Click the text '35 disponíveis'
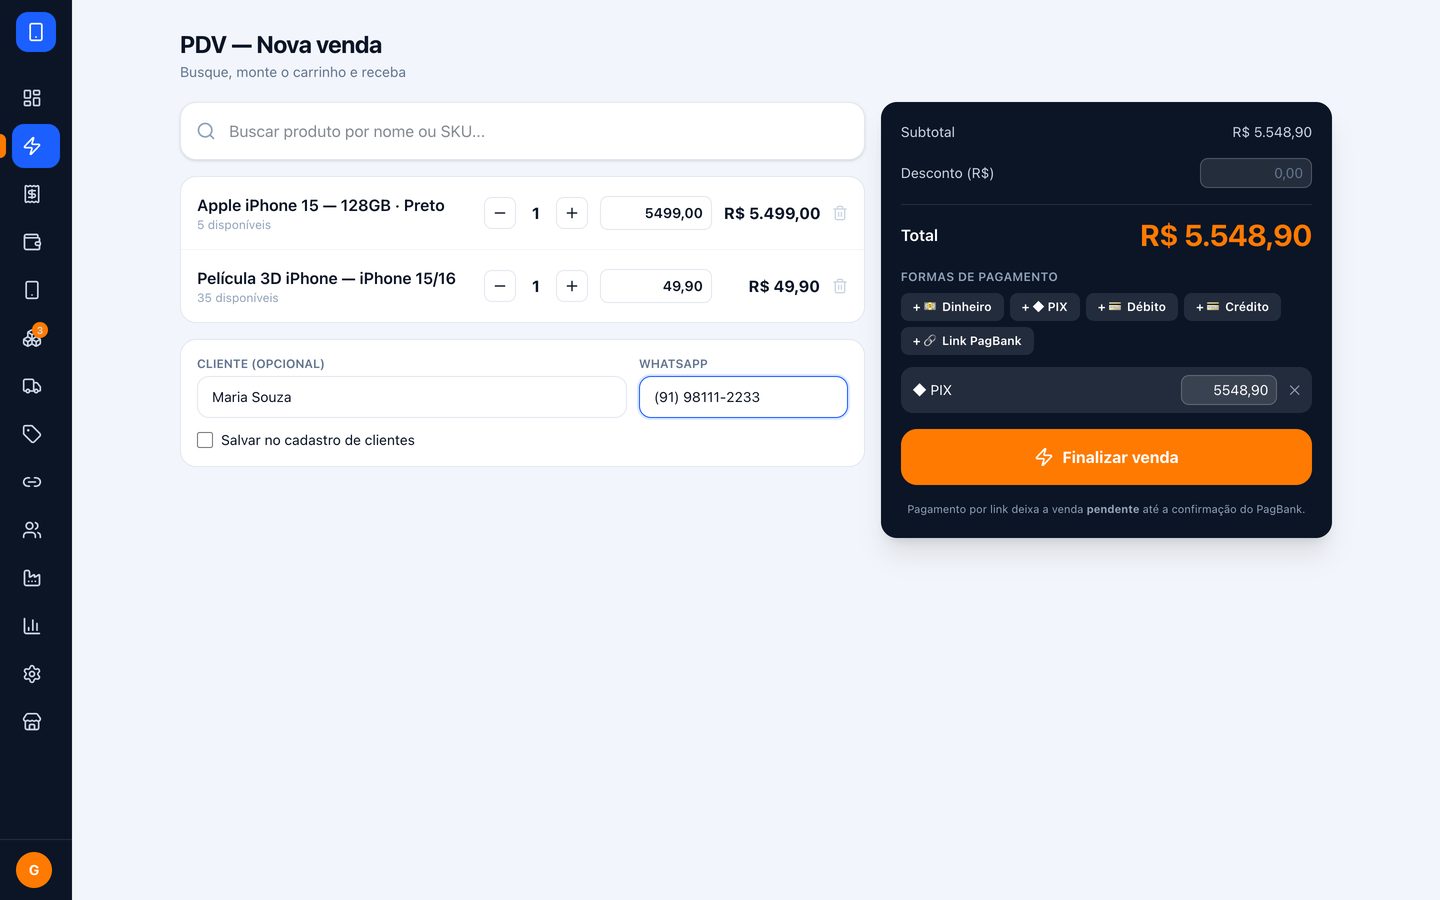Screen dimensions: 1440x900 (x=238, y=298)
